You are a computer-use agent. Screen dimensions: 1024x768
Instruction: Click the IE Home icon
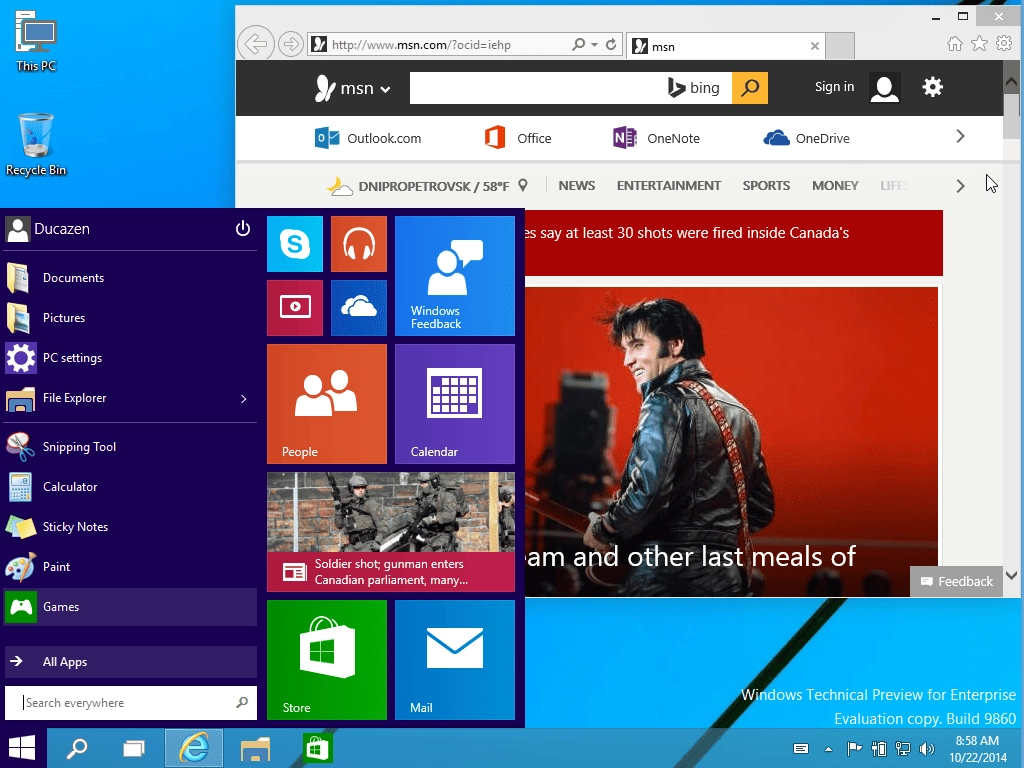click(x=955, y=44)
